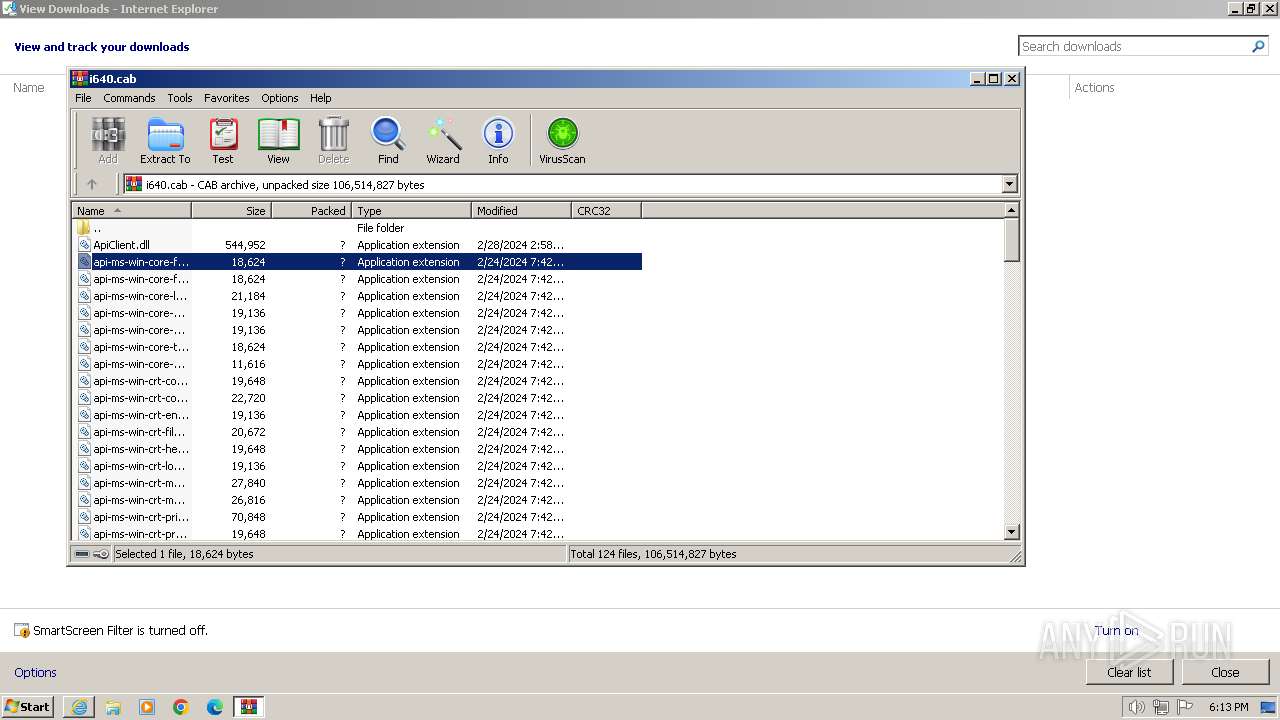Click the Delete trash icon
Viewport: 1280px width, 720px height.
tap(333, 140)
